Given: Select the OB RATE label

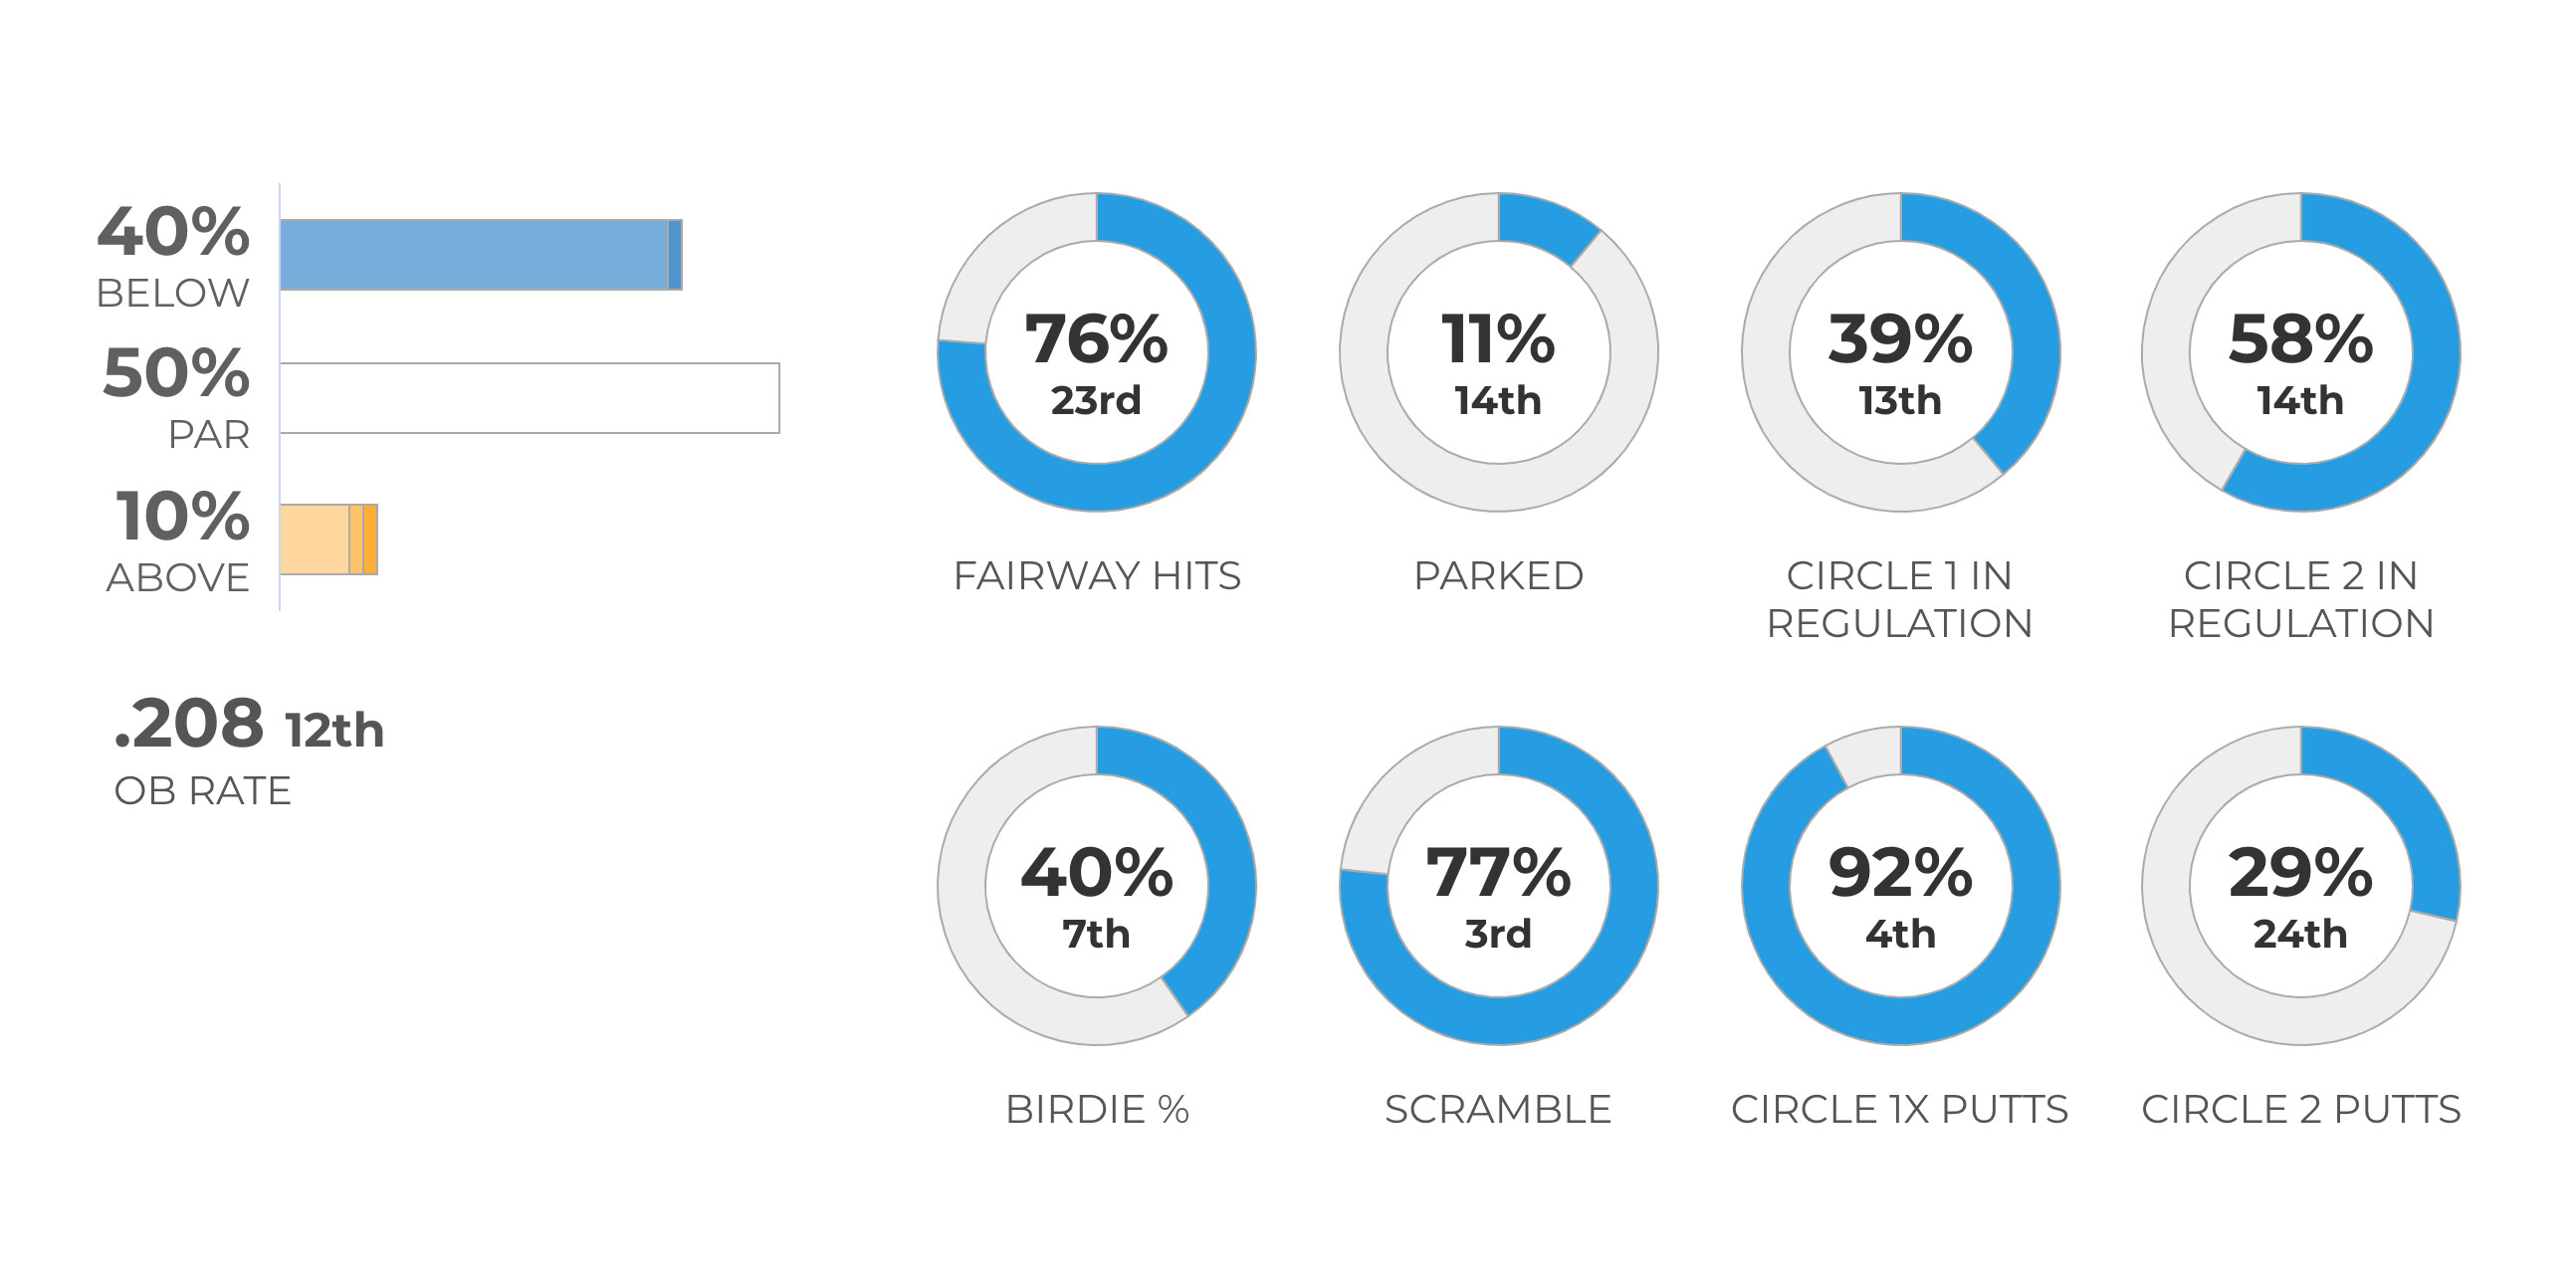Looking at the screenshot, I should pyautogui.click(x=203, y=791).
